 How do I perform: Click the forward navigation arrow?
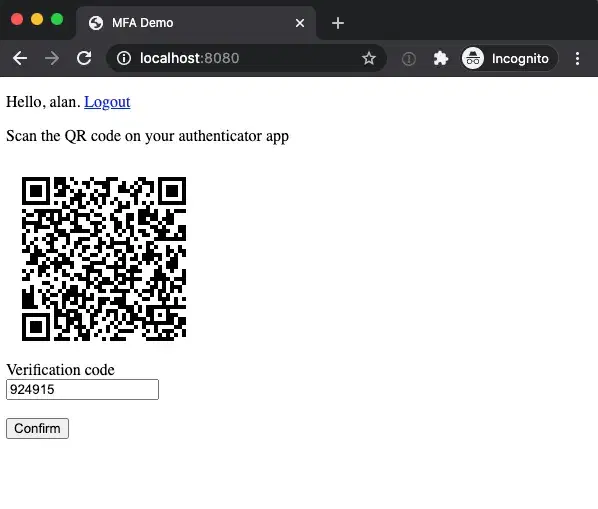point(52,58)
